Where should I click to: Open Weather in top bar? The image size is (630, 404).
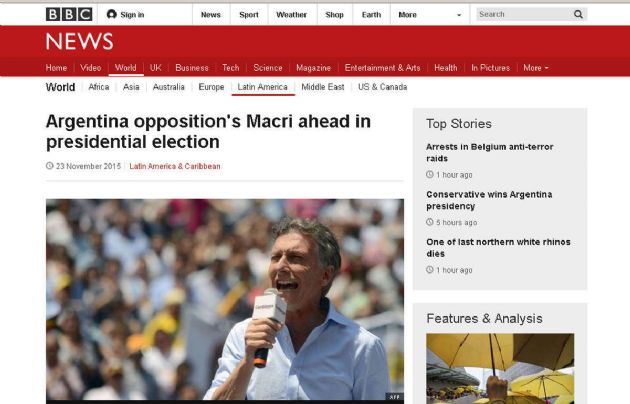click(x=291, y=15)
